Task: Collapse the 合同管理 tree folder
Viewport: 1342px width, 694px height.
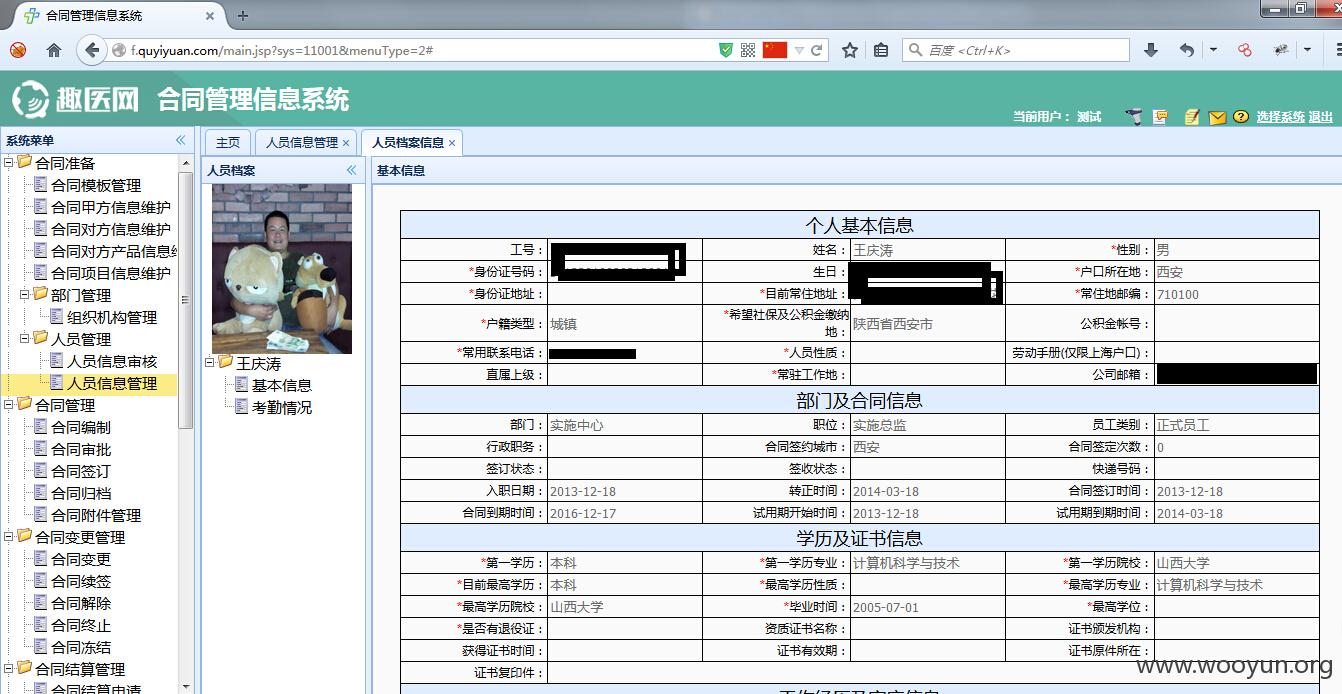Action: 8,404
